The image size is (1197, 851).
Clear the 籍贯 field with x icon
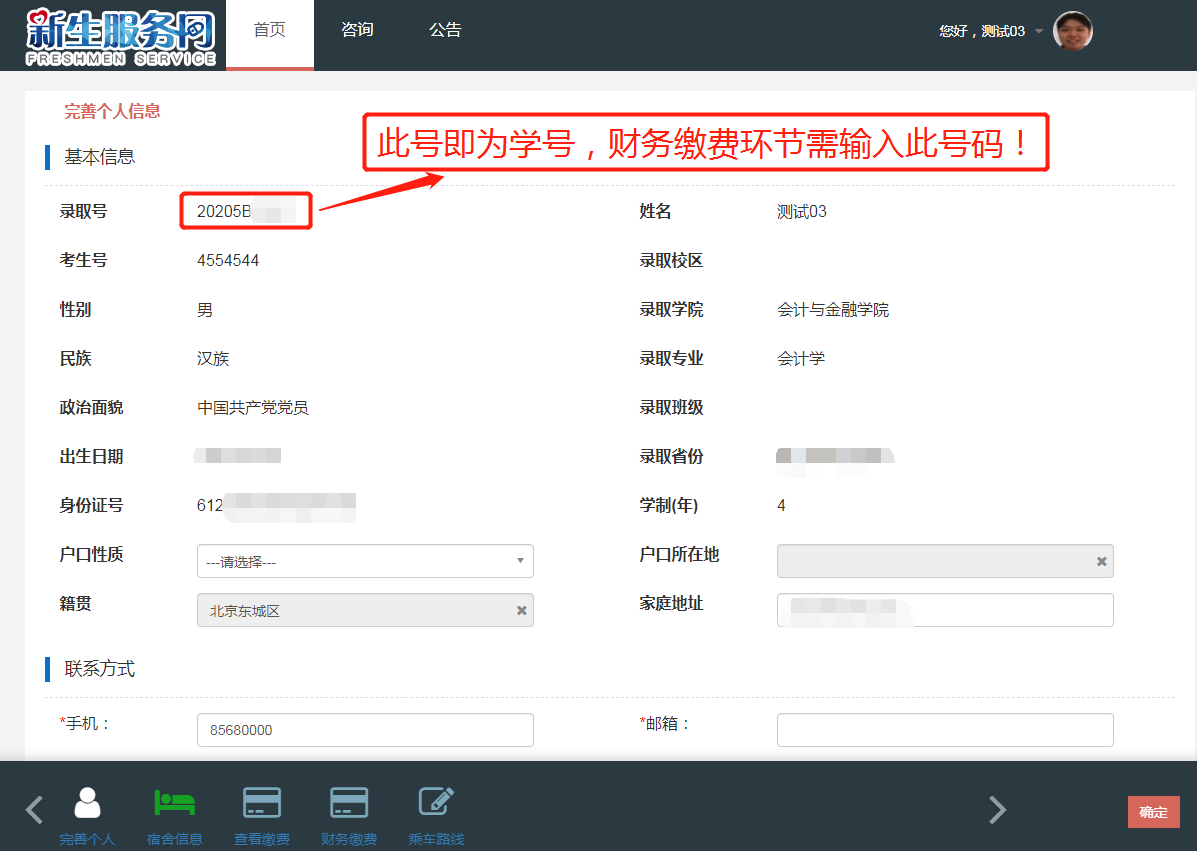(x=521, y=610)
